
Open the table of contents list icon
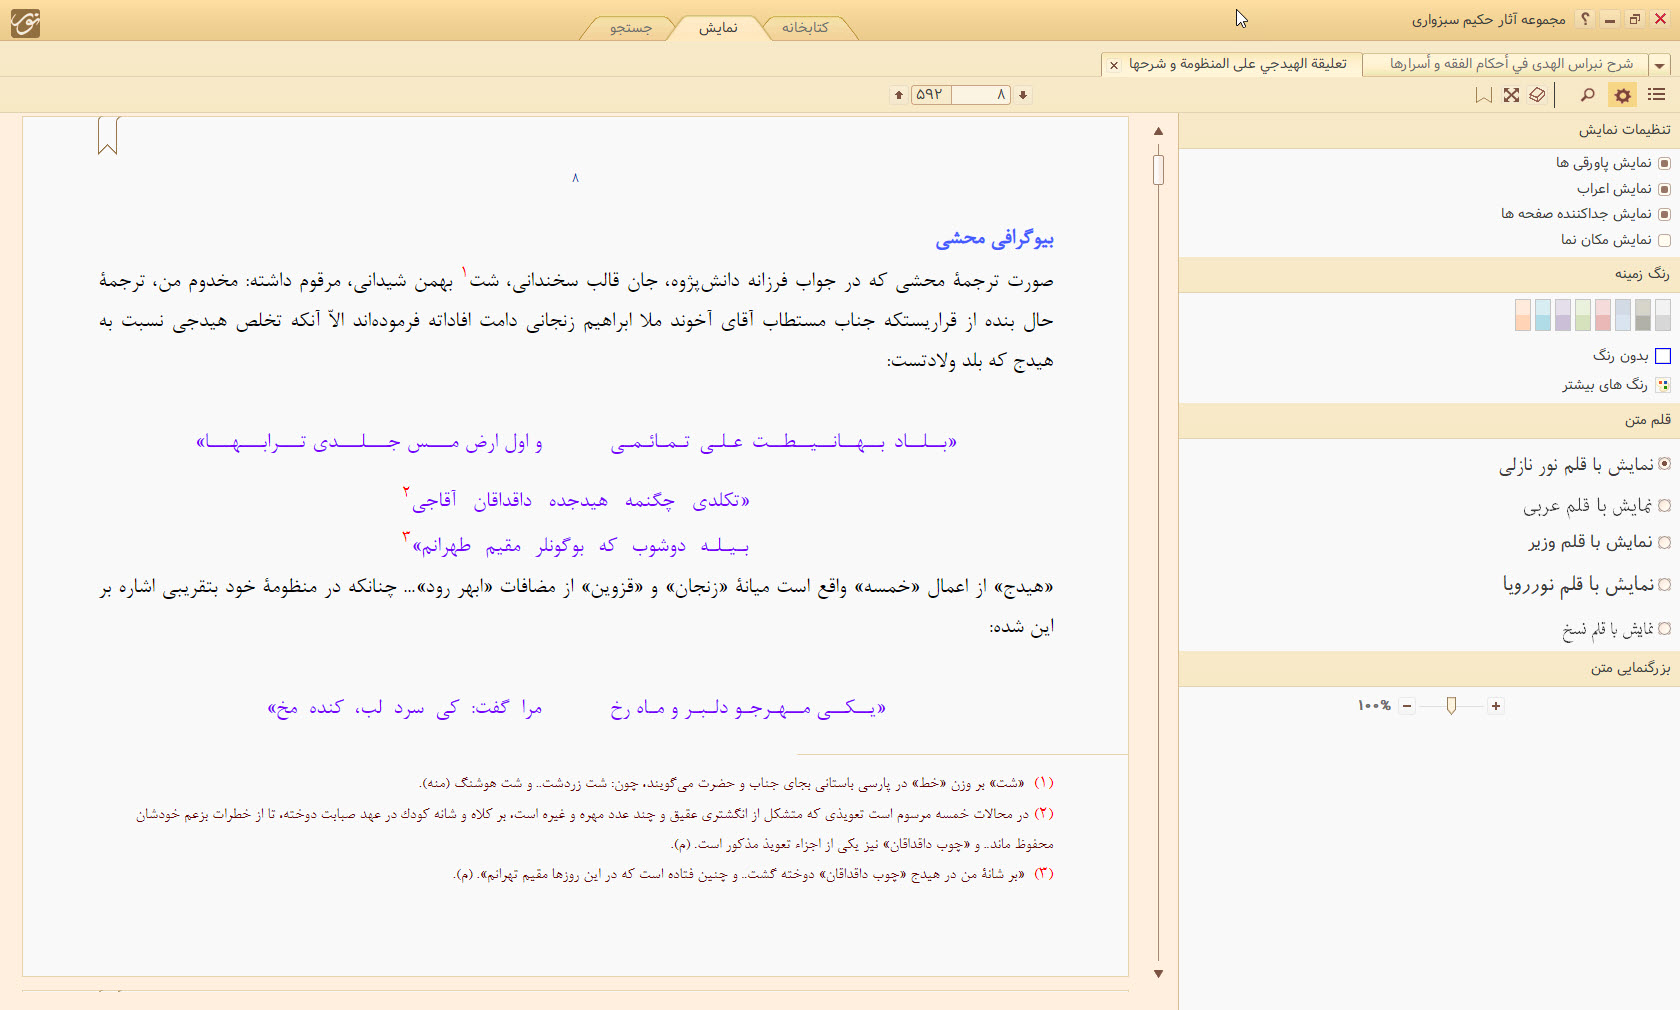click(x=1657, y=95)
